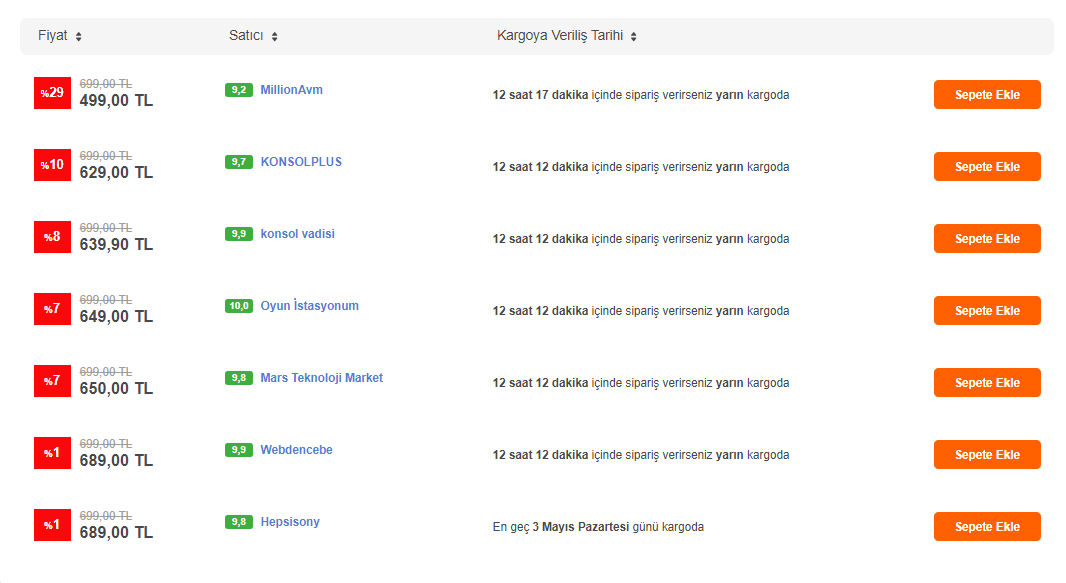Add Hepsisony offer to cart

[987, 527]
